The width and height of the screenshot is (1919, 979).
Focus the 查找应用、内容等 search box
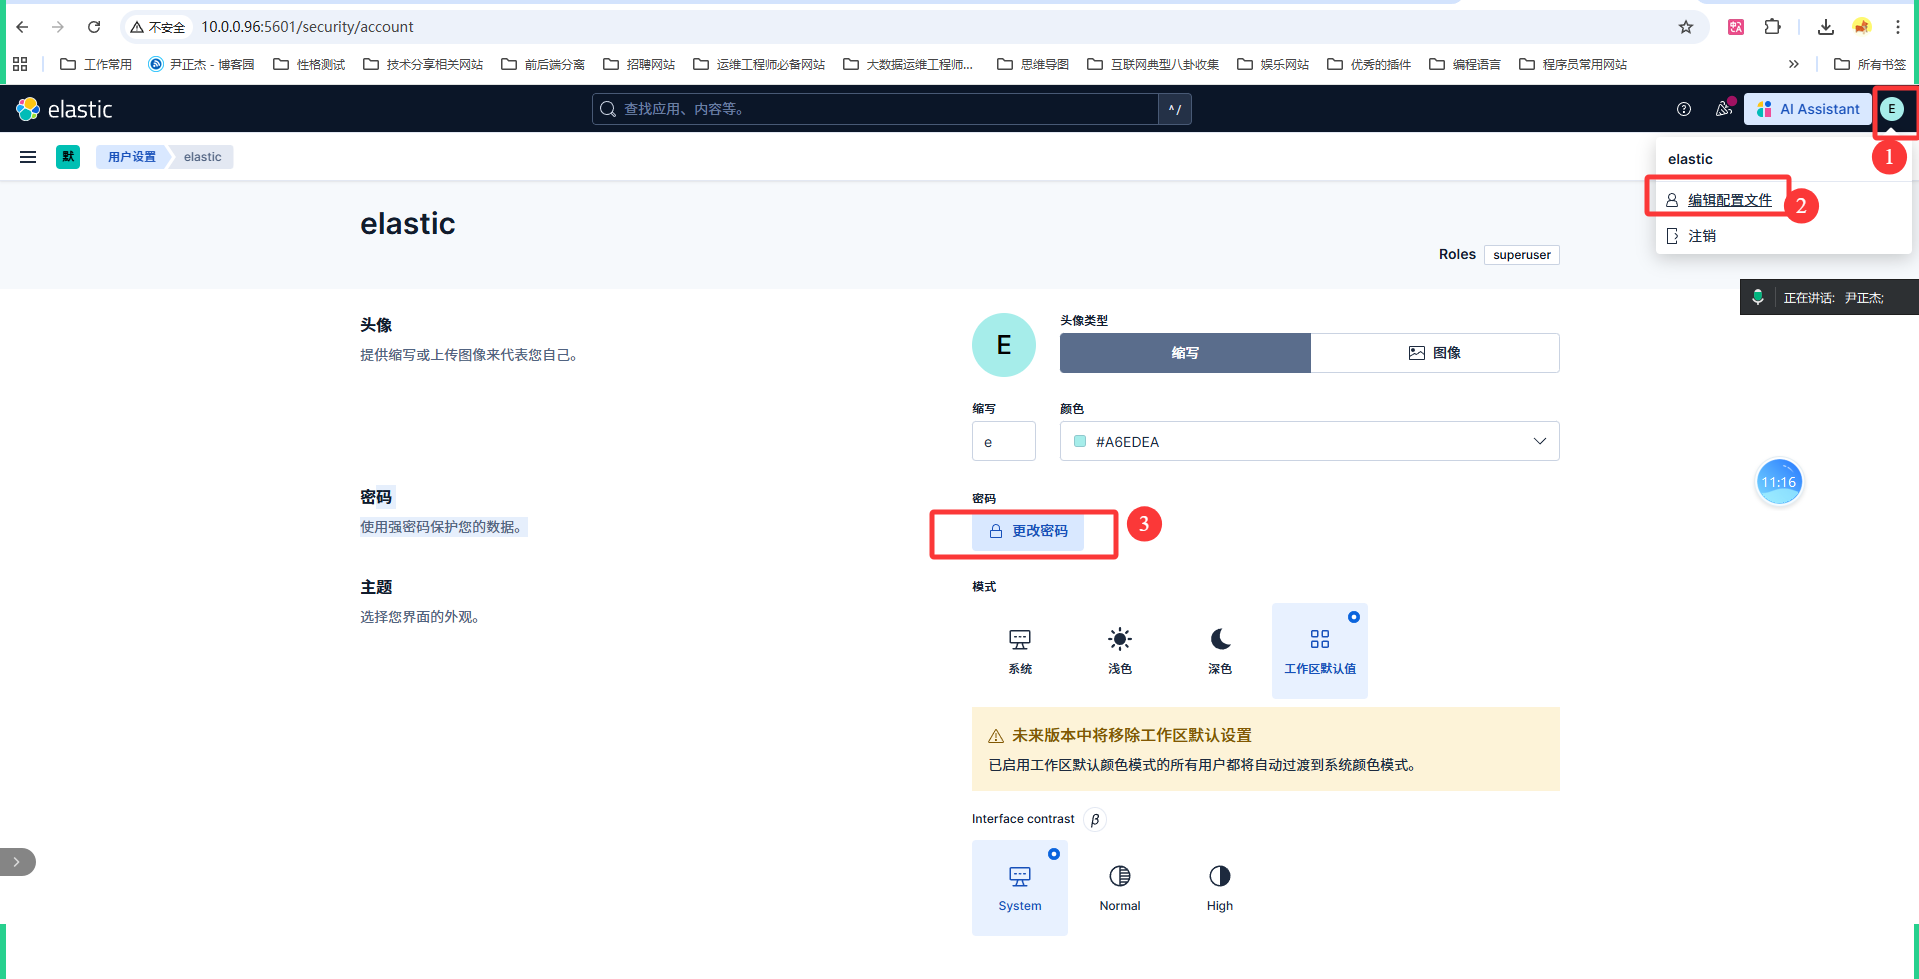tap(875, 109)
